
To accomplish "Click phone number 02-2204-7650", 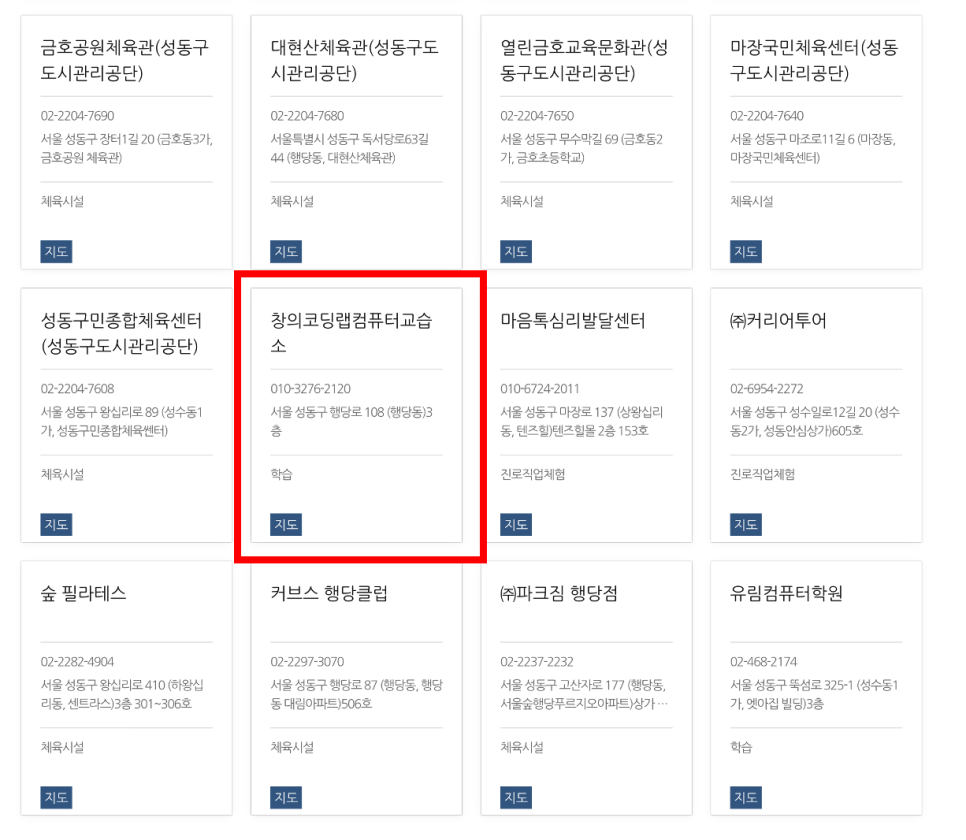I will pos(537,116).
